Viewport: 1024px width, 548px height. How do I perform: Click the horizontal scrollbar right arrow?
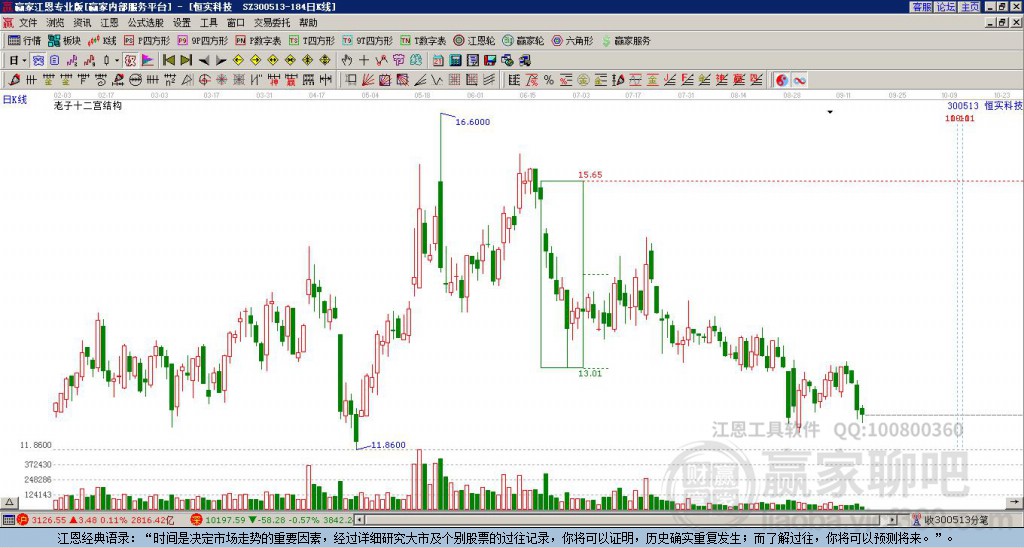(892, 520)
